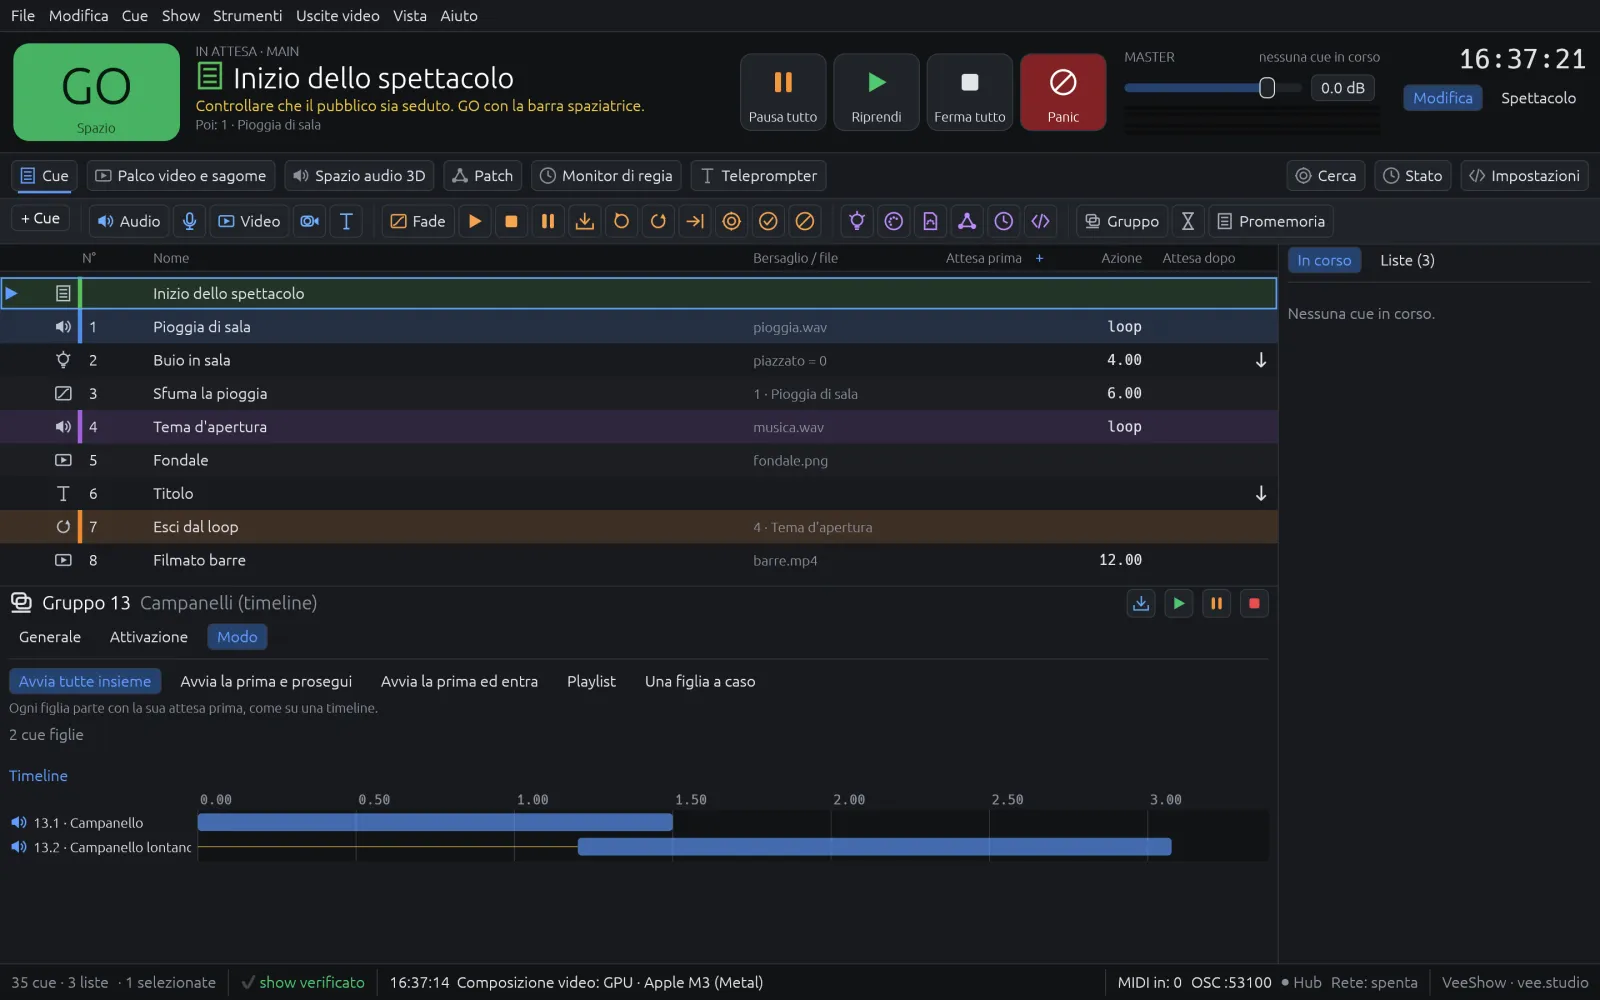Show the Liste (3) side panel tab

pos(1407,260)
